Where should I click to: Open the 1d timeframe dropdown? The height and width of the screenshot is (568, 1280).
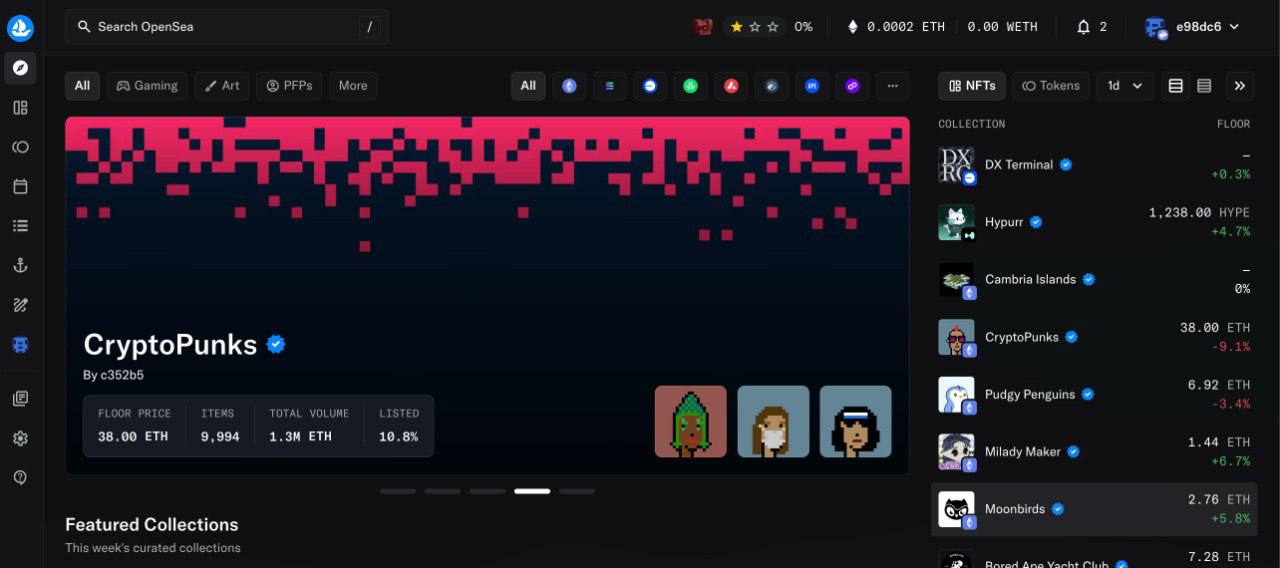tap(1125, 86)
